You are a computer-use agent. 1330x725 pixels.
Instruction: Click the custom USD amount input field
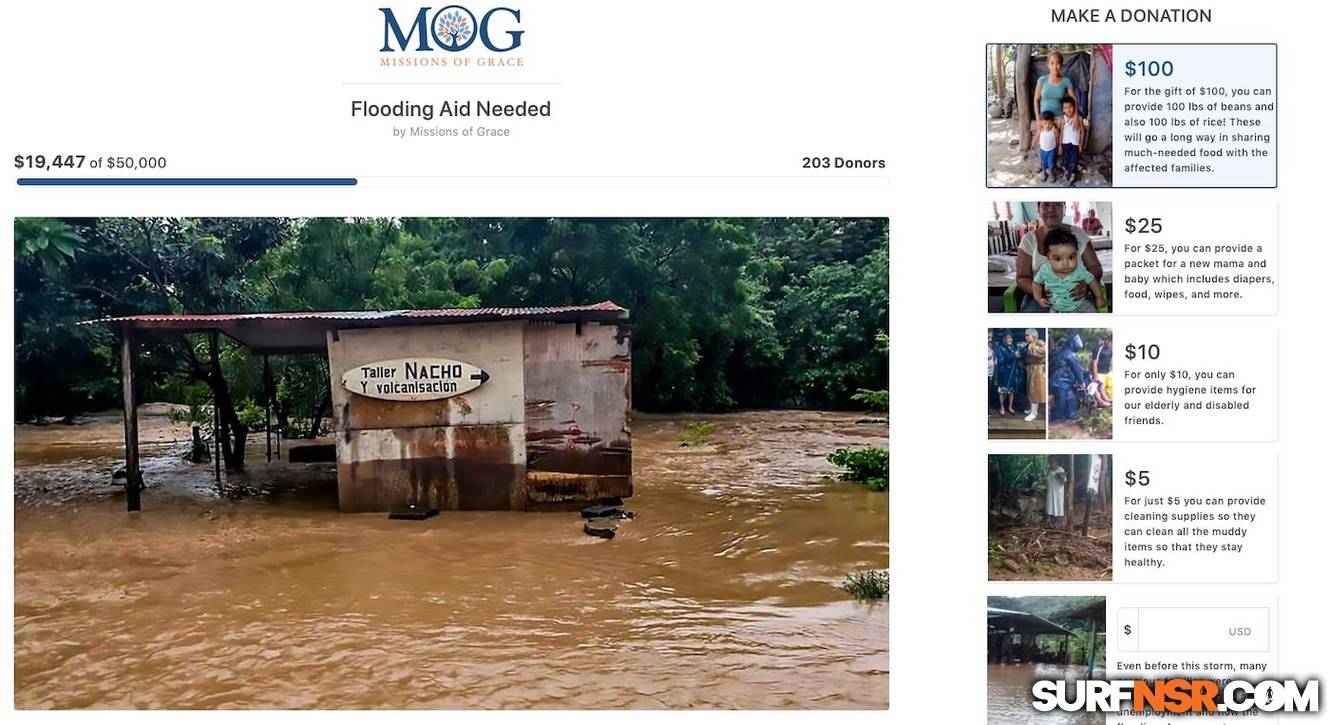pyautogui.click(x=1193, y=630)
